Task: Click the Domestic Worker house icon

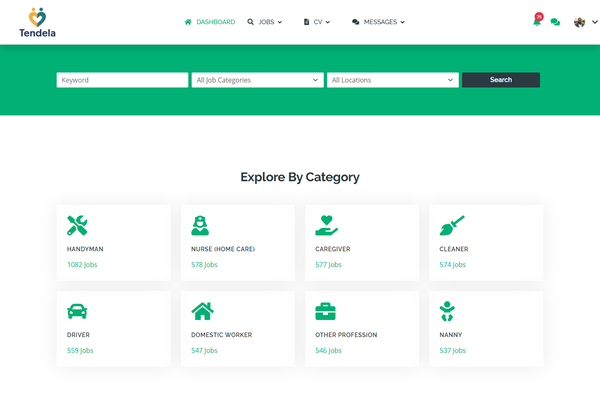Action: (202, 310)
